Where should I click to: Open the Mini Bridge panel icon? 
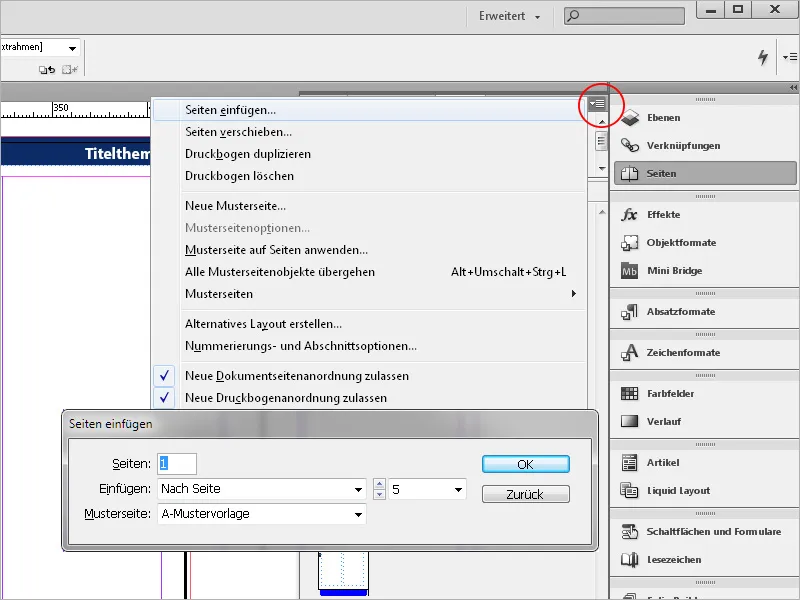click(x=630, y=271)
